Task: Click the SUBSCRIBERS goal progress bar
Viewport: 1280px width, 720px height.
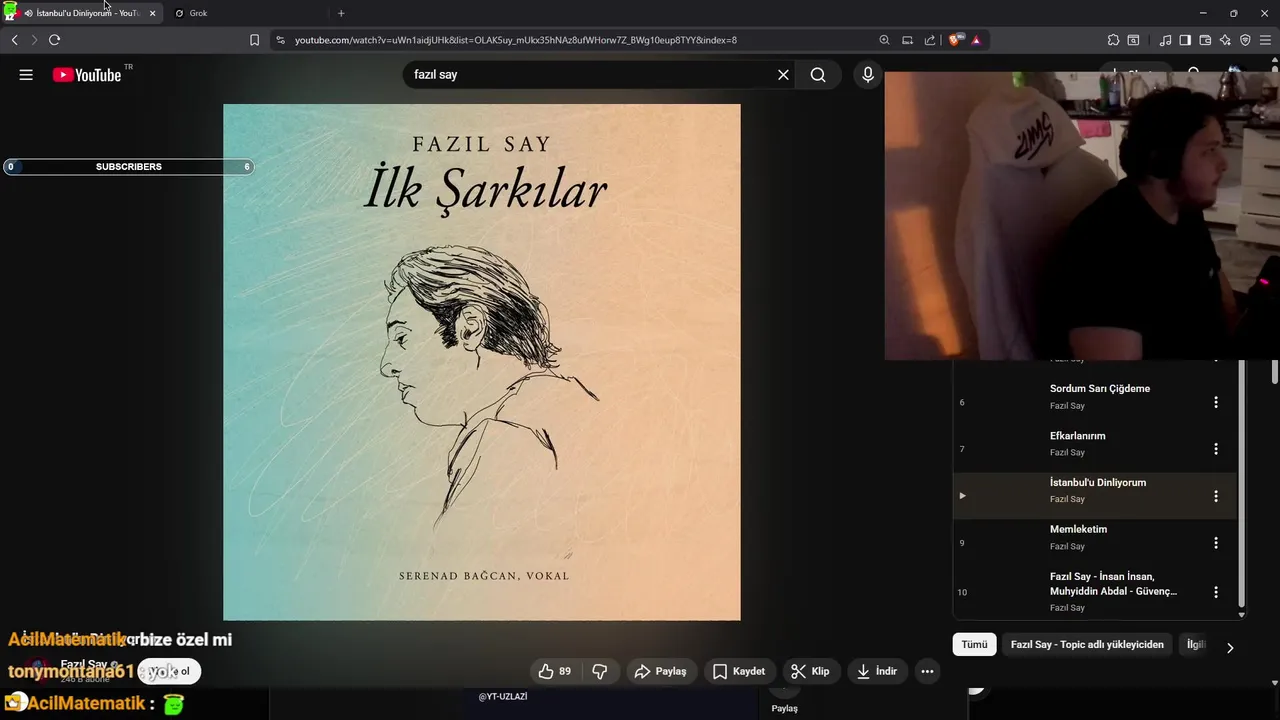Action: point(128,167)
